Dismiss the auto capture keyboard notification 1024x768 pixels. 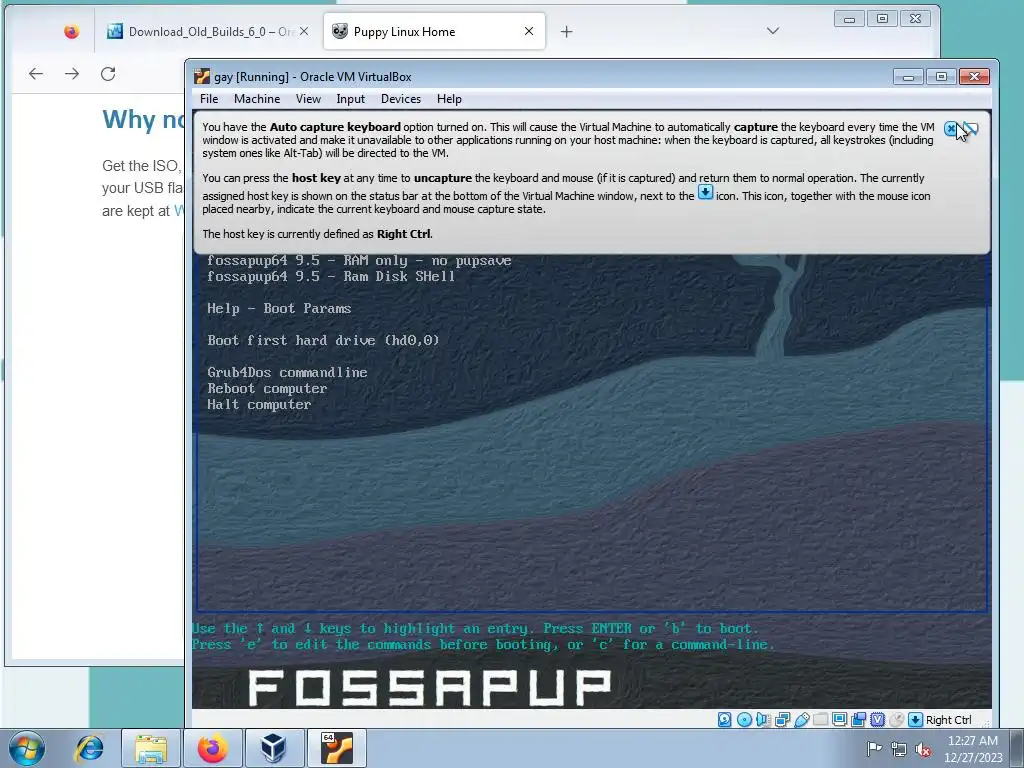951,129
